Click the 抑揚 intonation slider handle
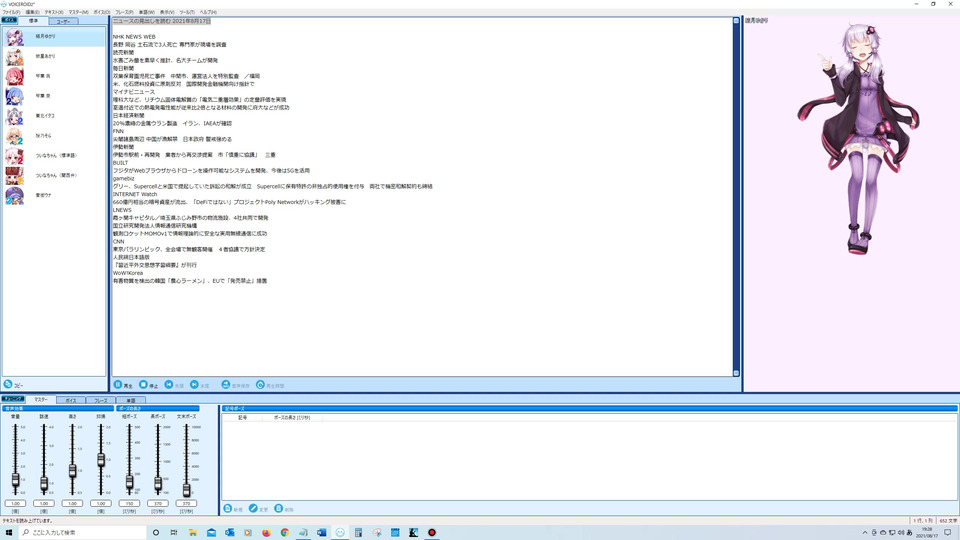This screenshot has width=960, height=540. click(x=101, y=460)
